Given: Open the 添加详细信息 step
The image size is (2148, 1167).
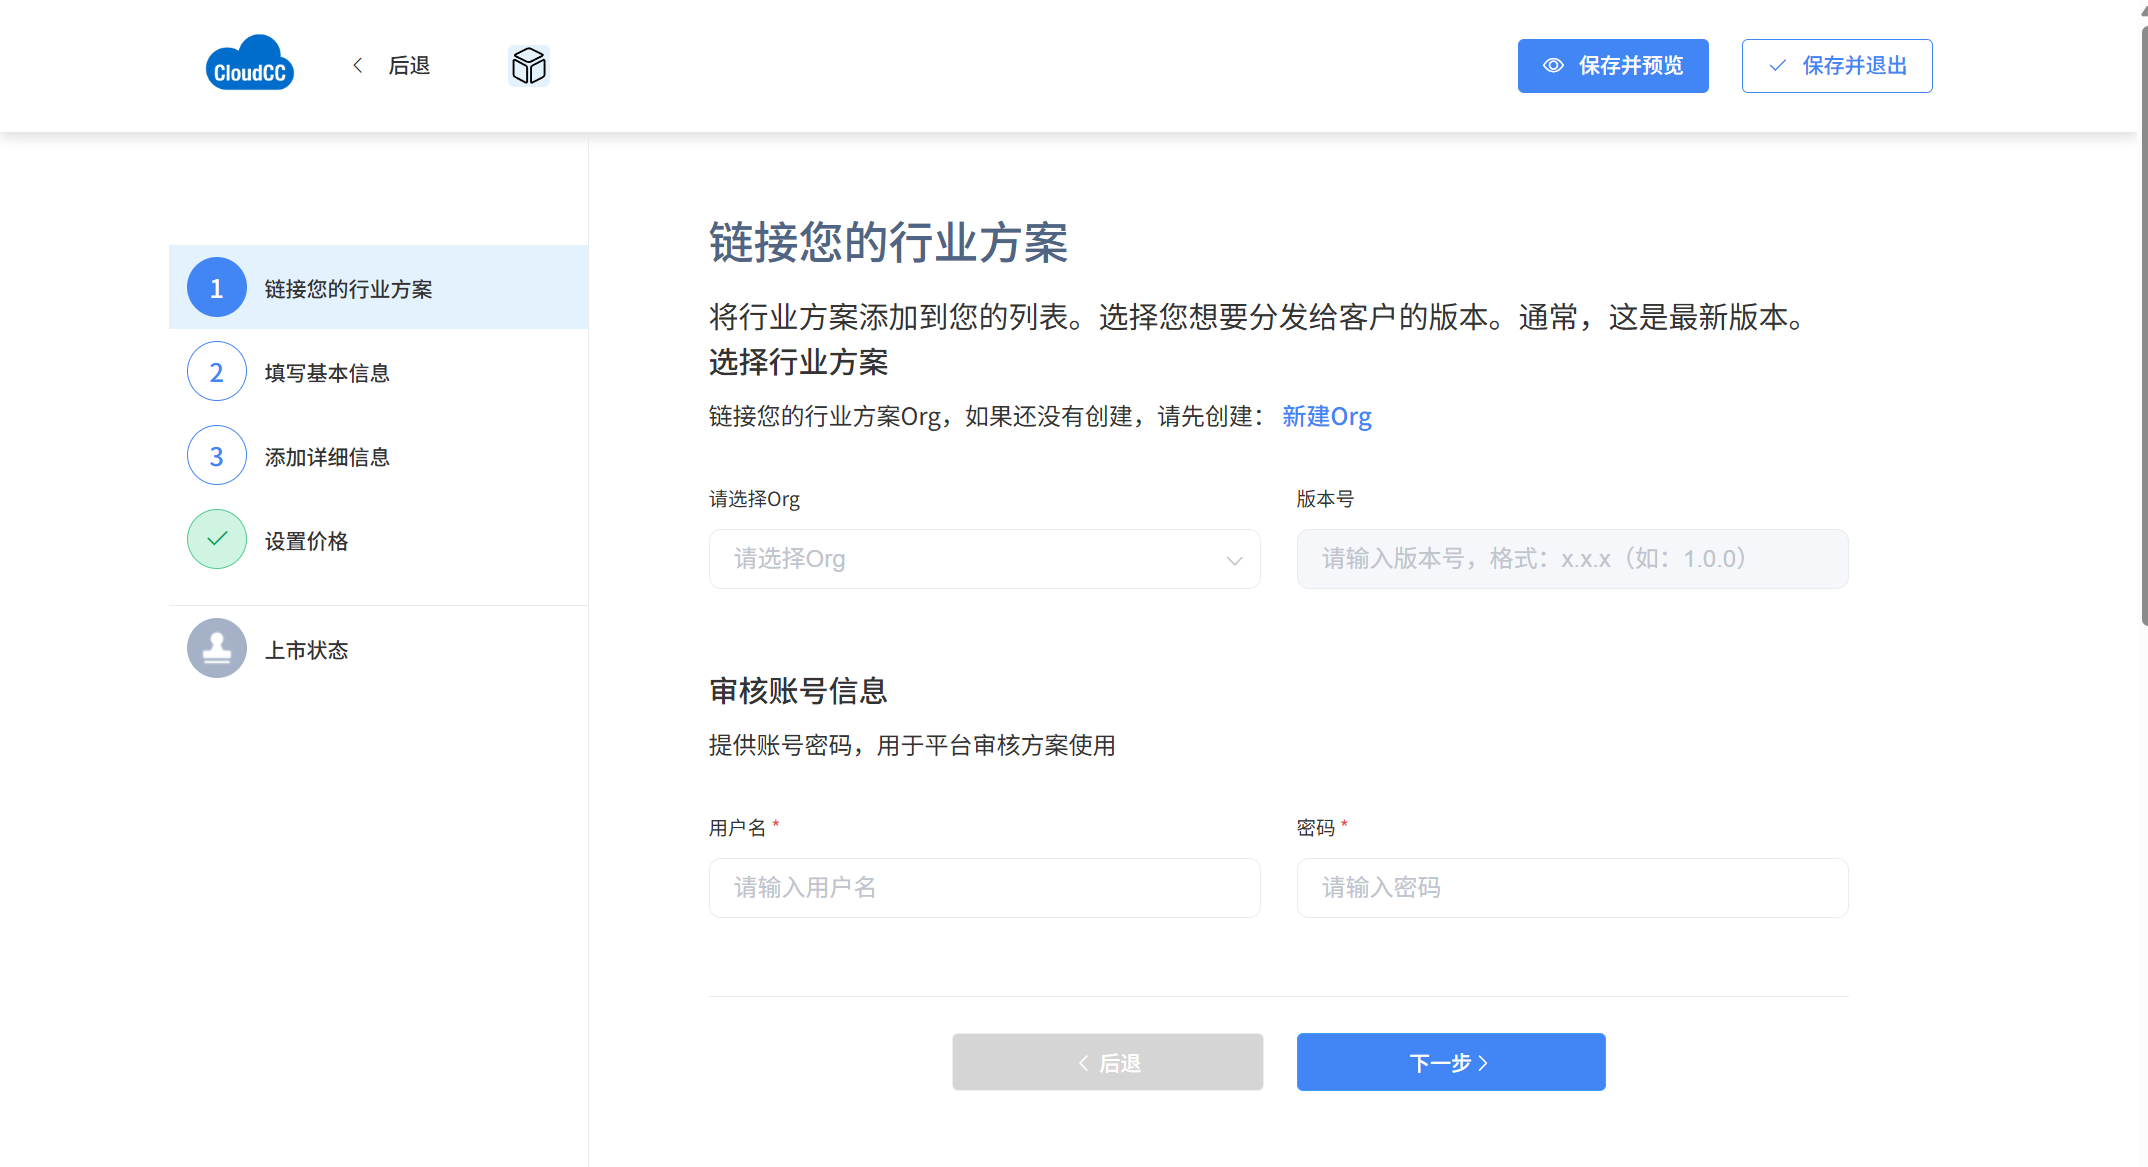Looking at the screenshot, I should (327, 457).
